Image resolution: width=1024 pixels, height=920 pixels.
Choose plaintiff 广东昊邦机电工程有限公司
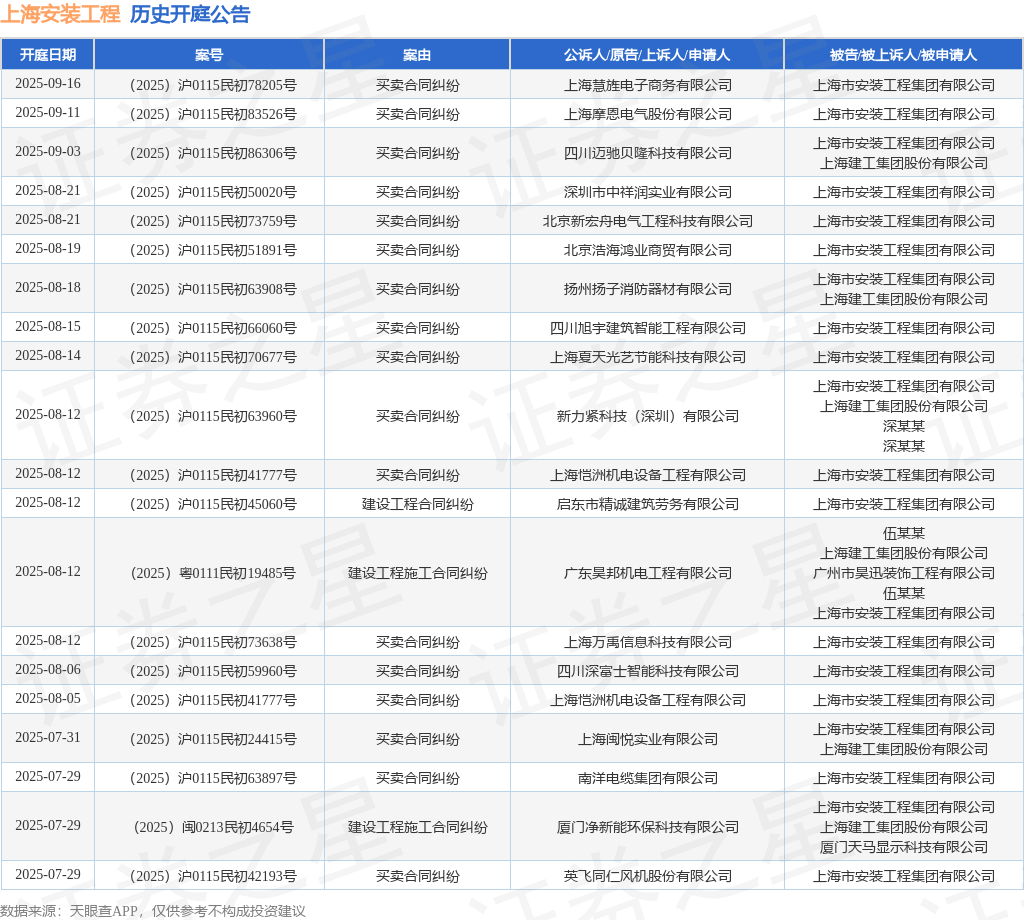tap(647, 573)
